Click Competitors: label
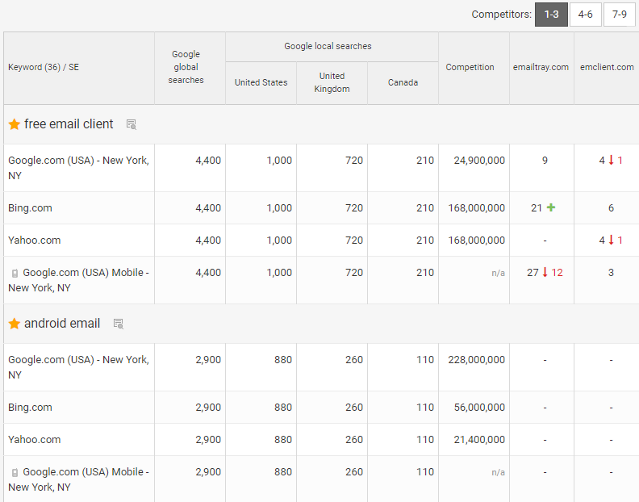 click(x=501, y=15)
